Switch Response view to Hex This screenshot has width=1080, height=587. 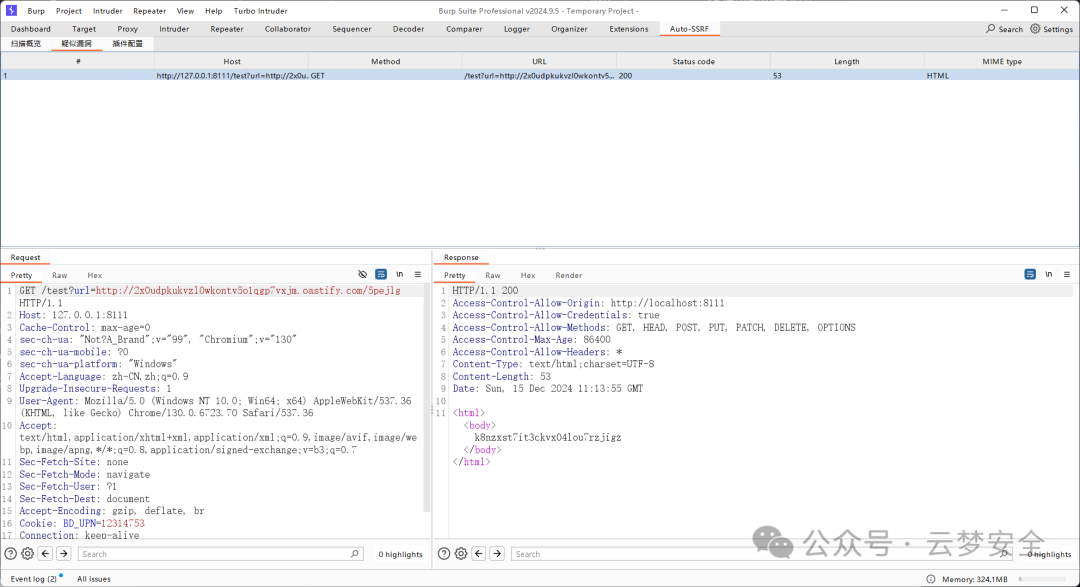(x=528, y=275)
